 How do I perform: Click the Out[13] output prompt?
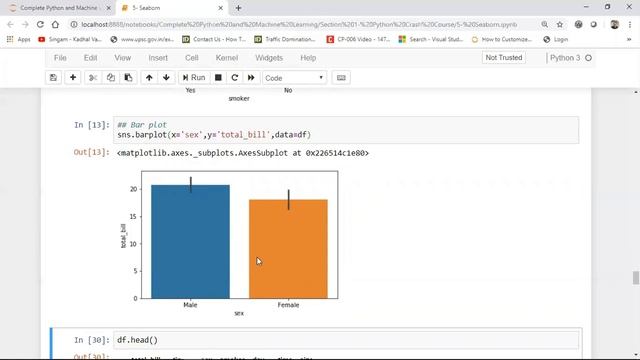coord(91,152)
